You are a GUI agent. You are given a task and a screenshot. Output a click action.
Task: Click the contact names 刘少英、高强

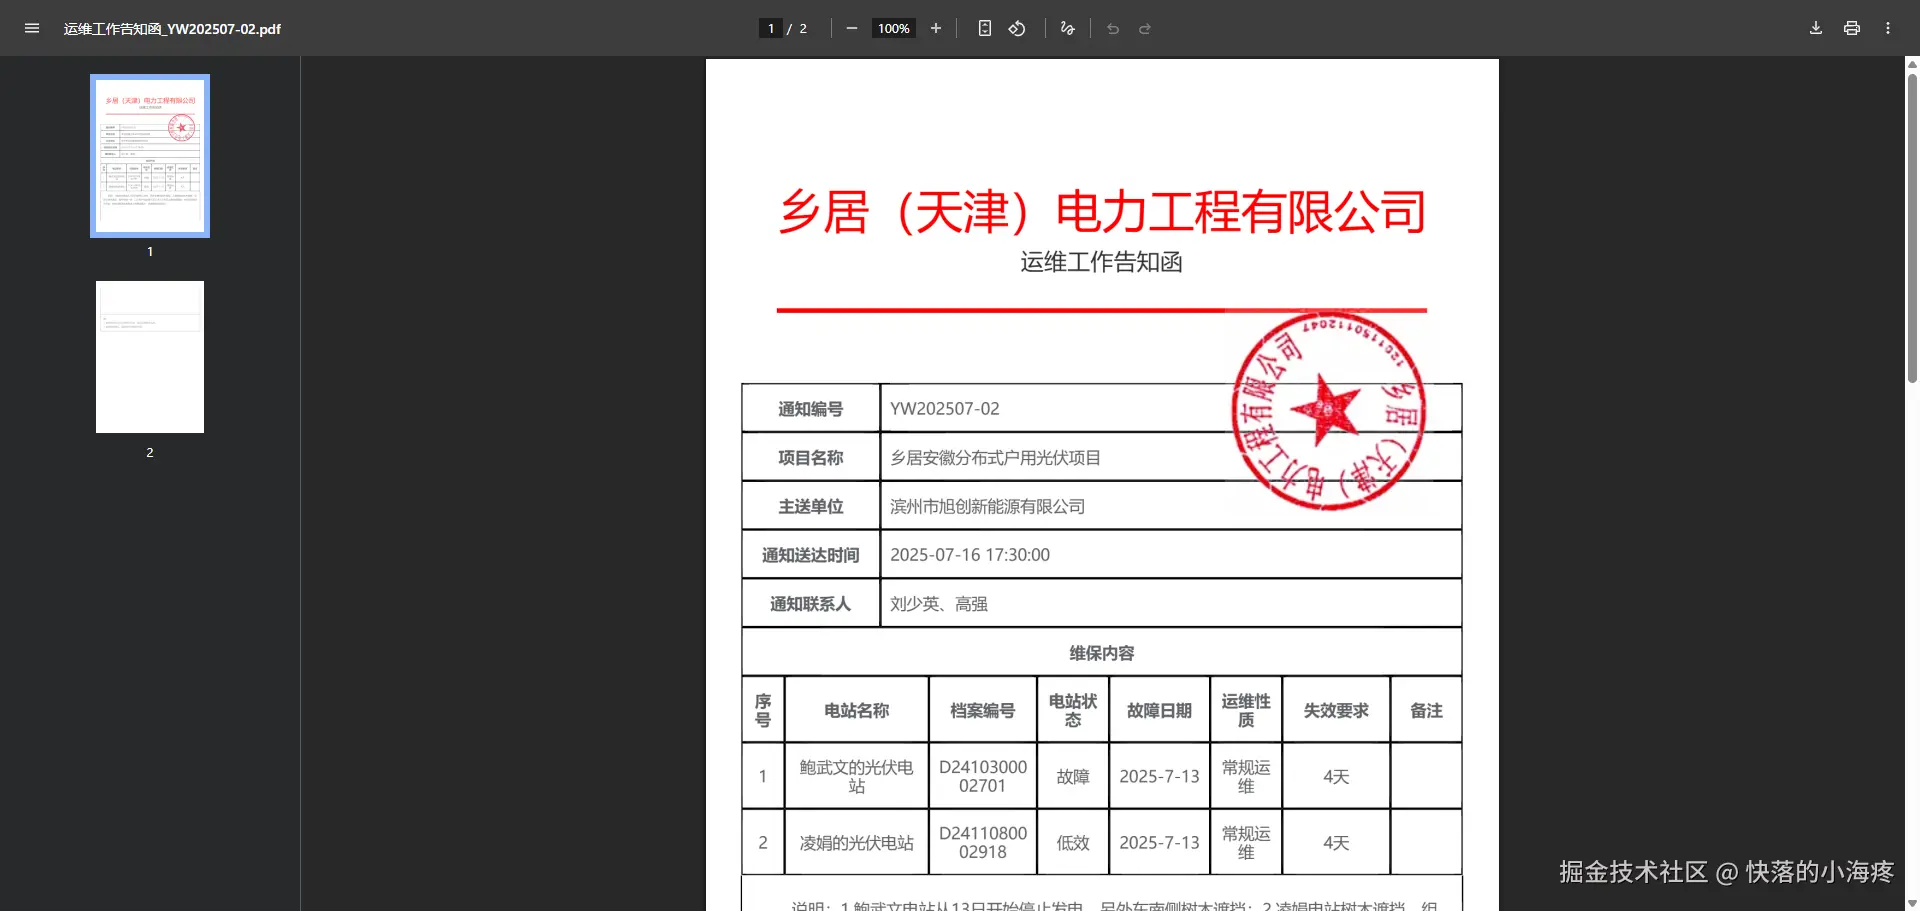point(939,604)
